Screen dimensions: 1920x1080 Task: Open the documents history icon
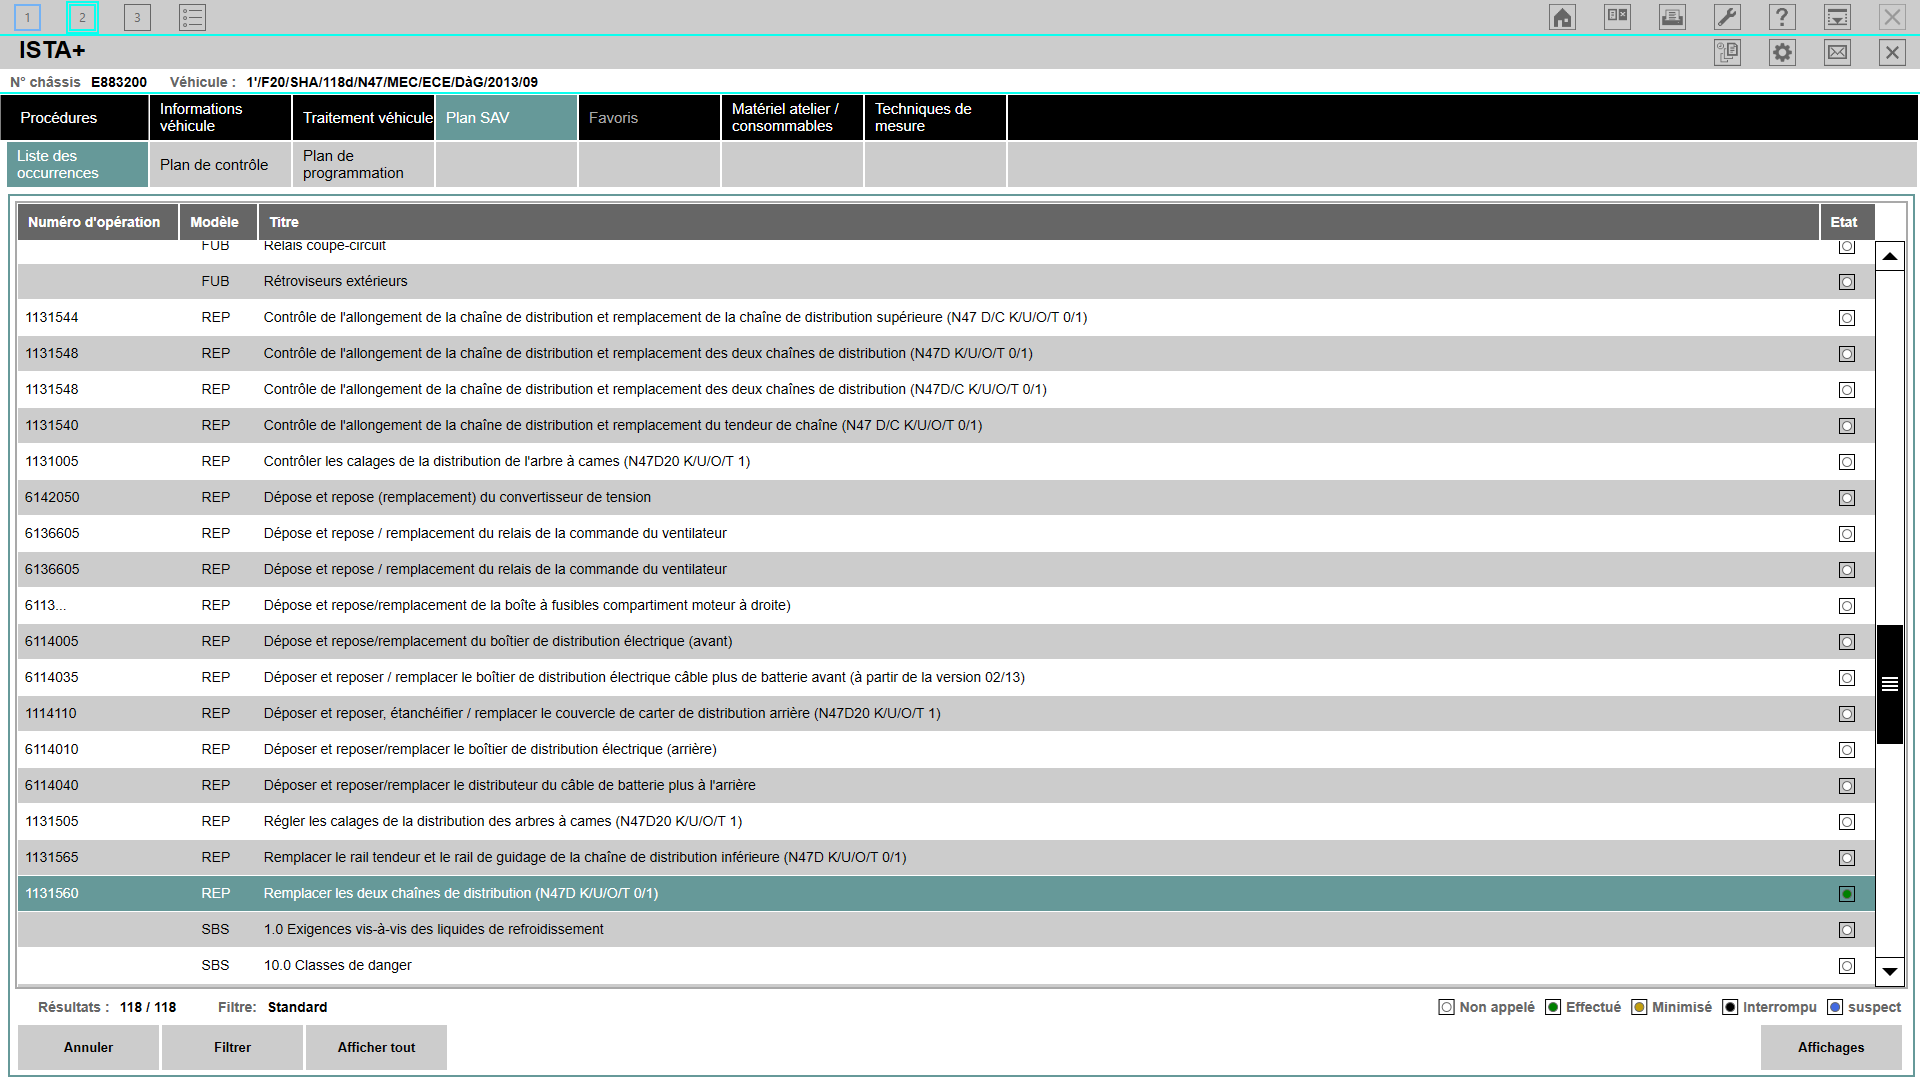(x=1727, y=52)
